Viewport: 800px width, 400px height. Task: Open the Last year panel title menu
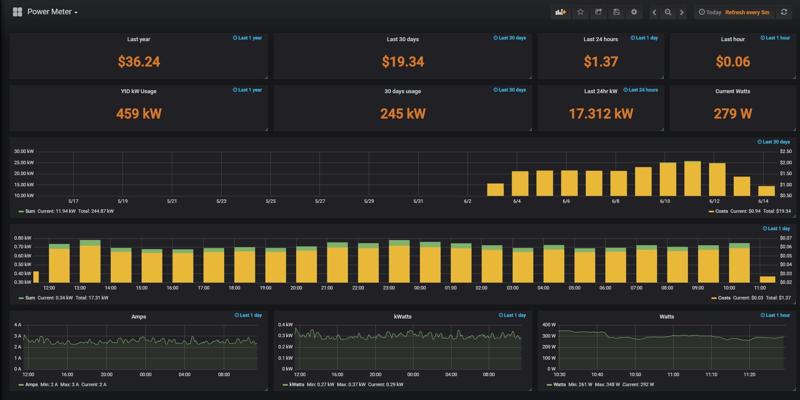click(138, 39)
